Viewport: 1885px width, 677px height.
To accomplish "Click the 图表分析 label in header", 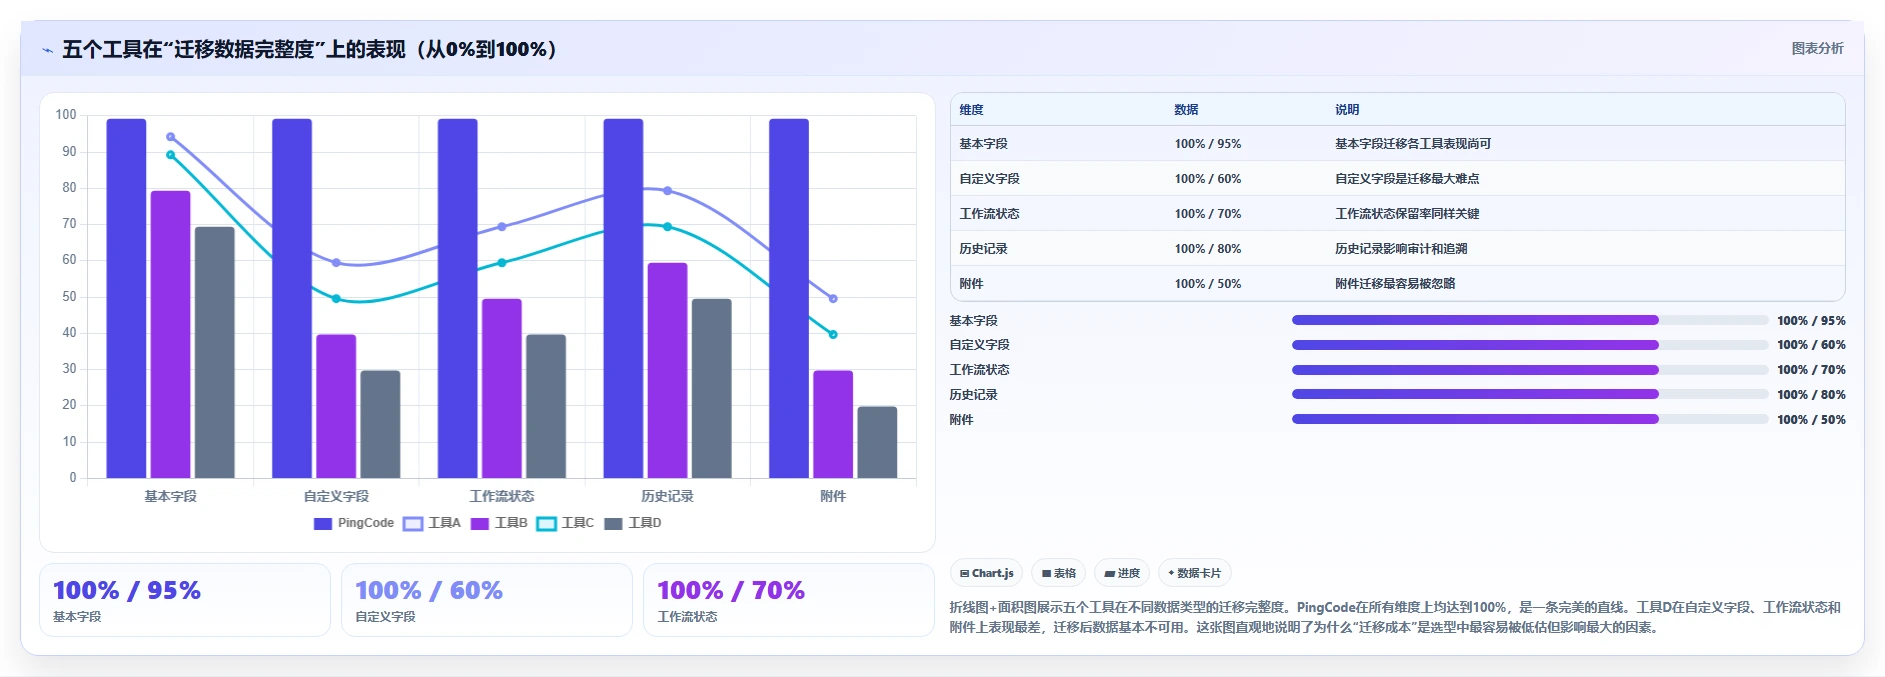I will click(x=1817, y=48).
